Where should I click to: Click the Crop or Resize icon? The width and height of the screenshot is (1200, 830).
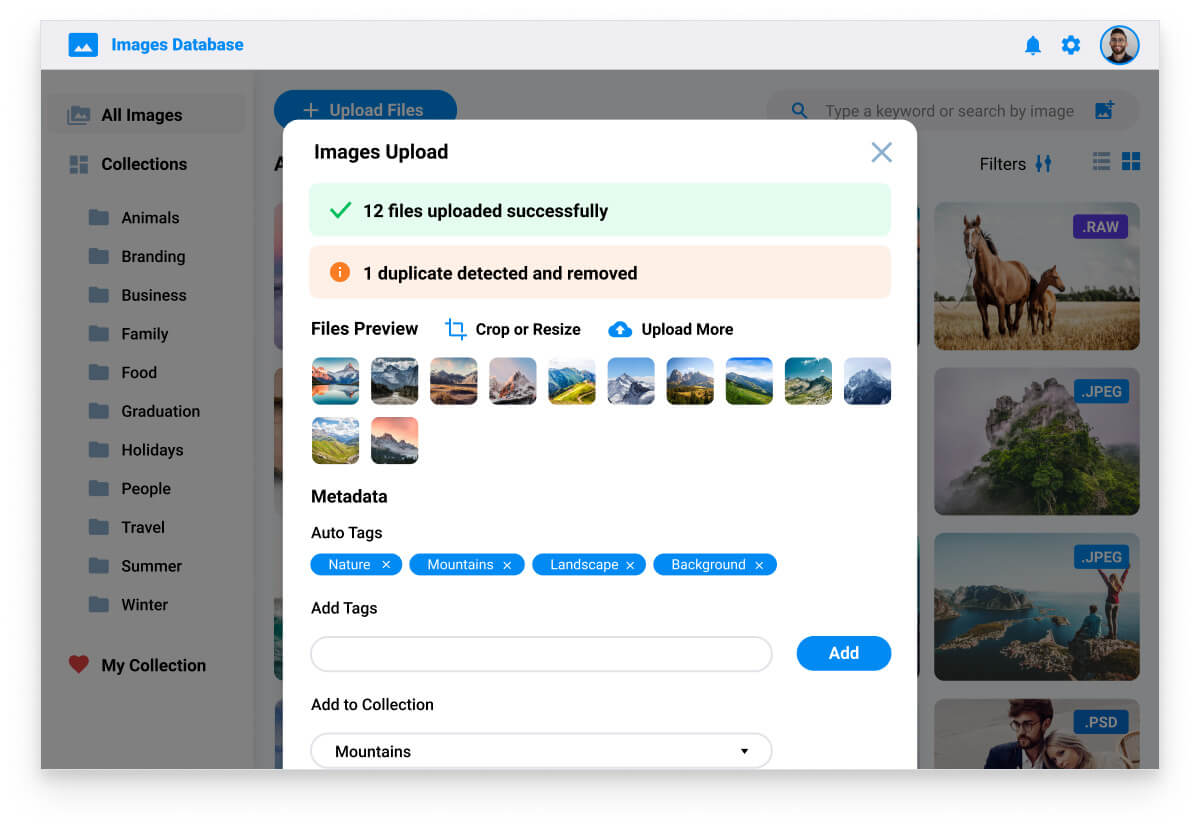pyautogui.click(x=456, y=329)
